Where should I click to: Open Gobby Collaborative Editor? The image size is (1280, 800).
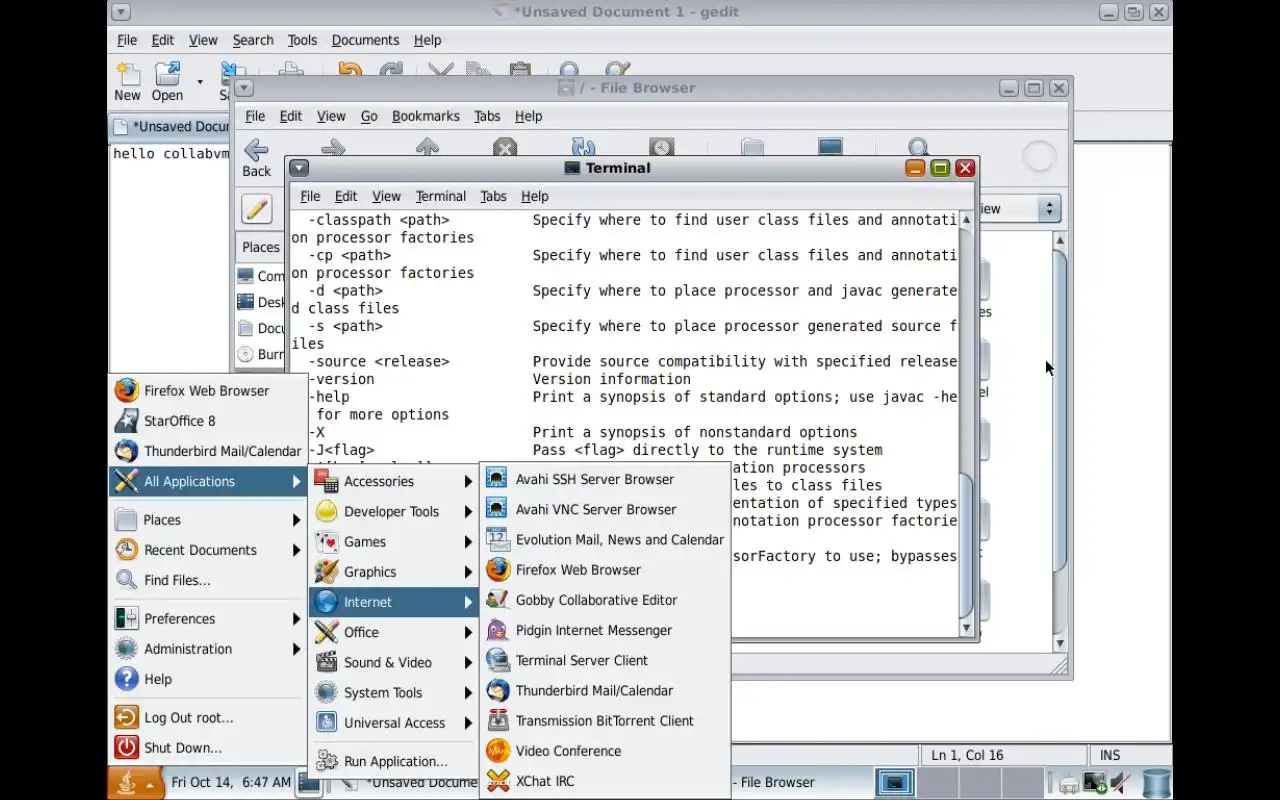tap(605, 600)
